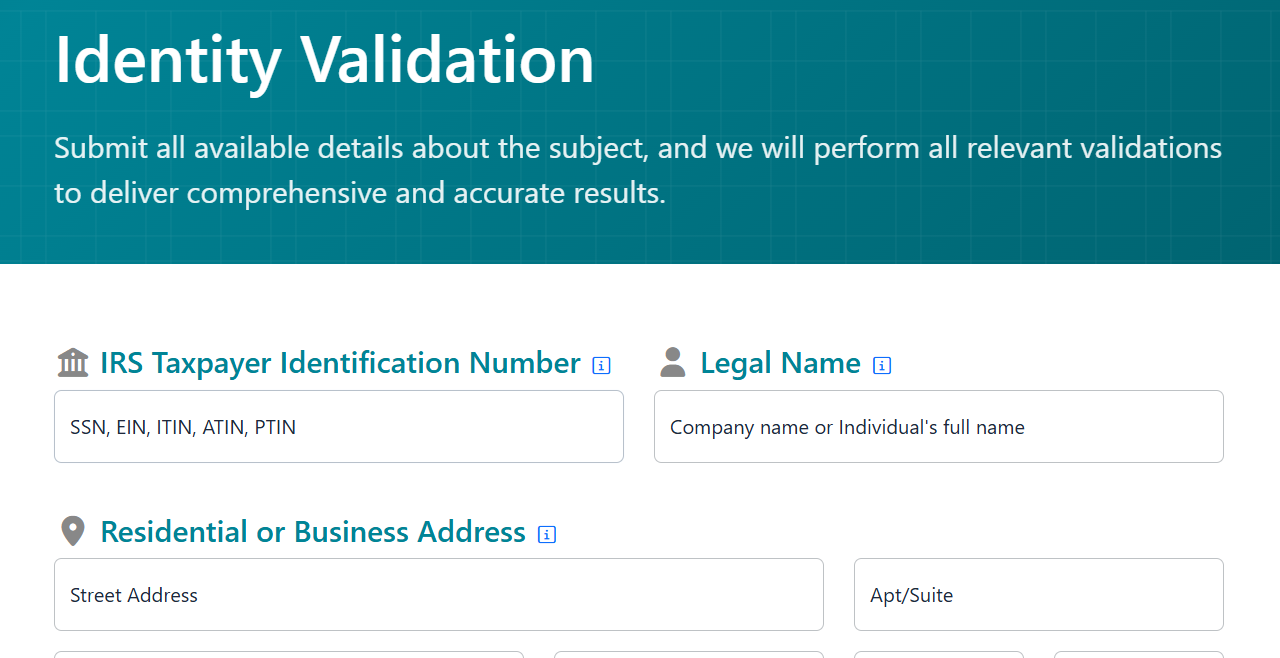Screen dimensions: 1280x658
Task: Click the person icon beside Legal Name
Action: [x=673, y=362]
